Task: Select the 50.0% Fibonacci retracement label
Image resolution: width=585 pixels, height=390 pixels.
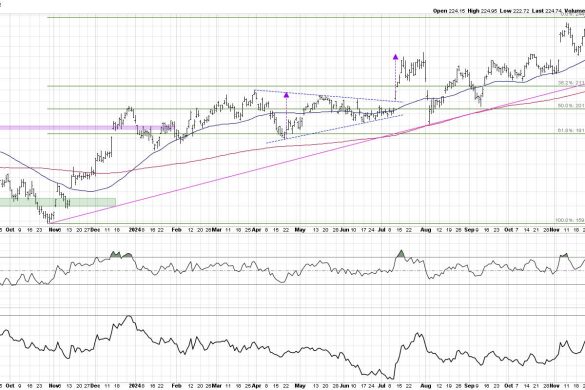Action: pos(571,106)
